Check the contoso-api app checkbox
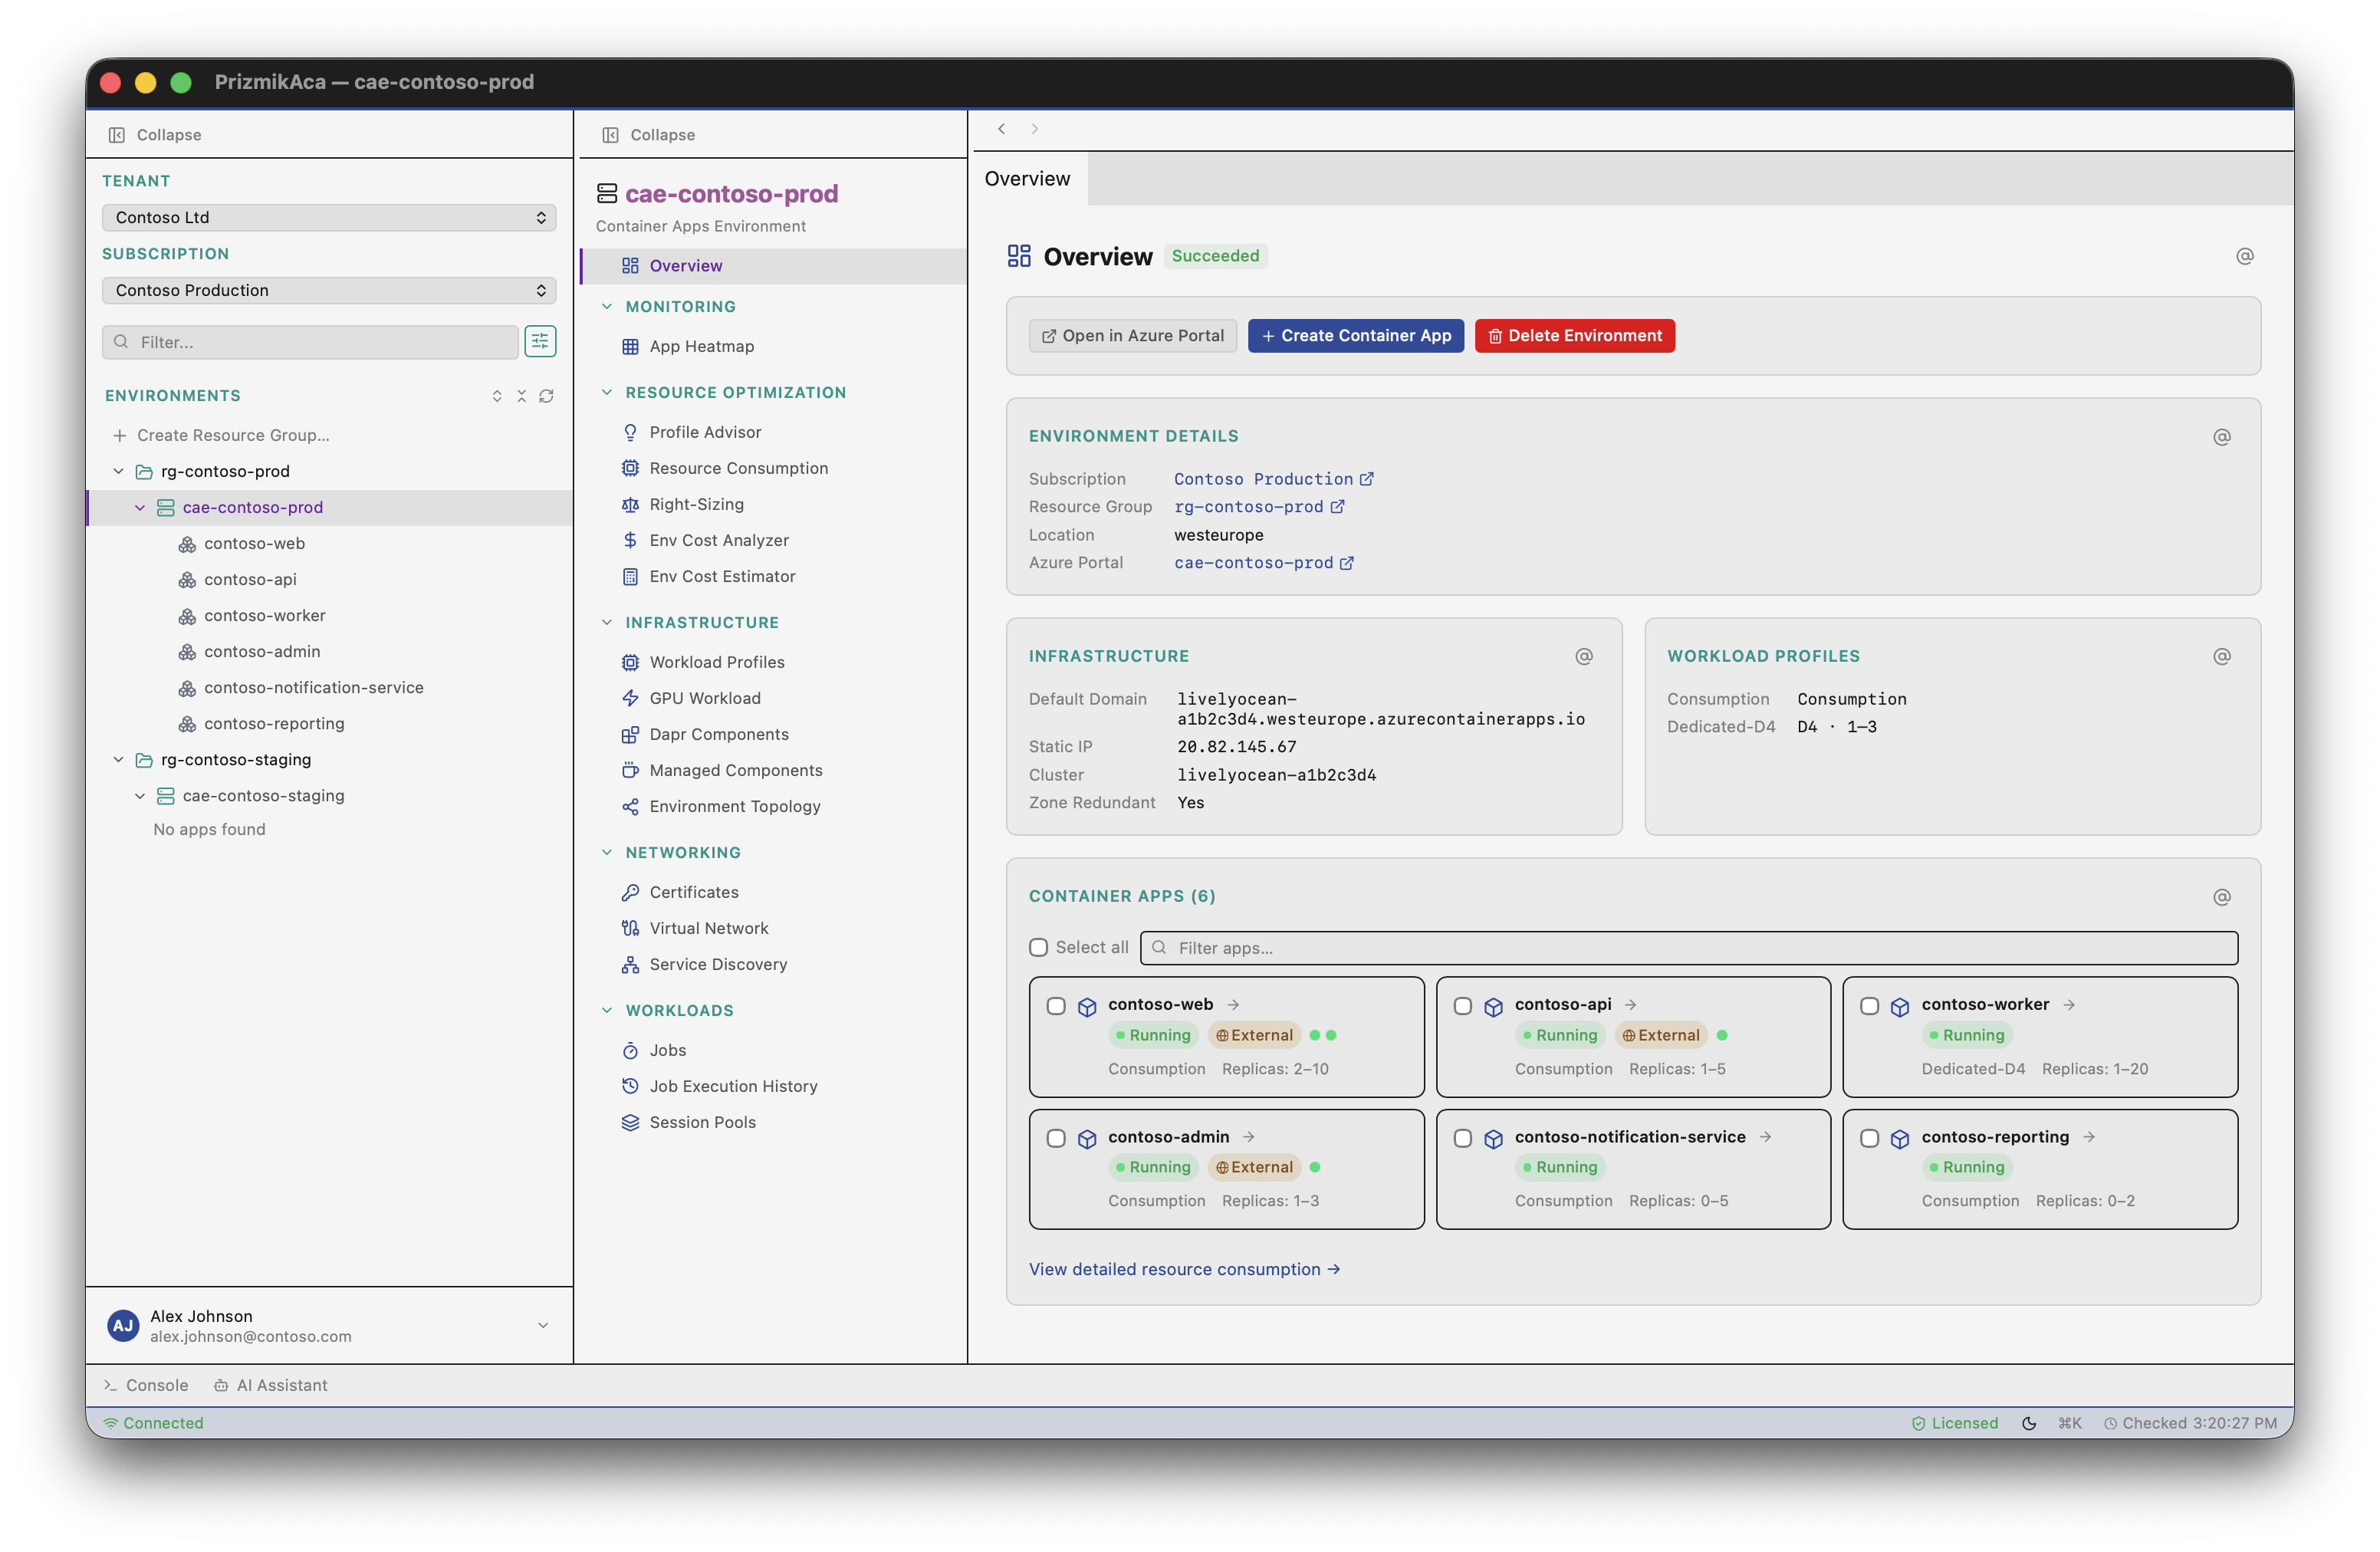This screenshot has height=1552, width=2380. 1463,1006
